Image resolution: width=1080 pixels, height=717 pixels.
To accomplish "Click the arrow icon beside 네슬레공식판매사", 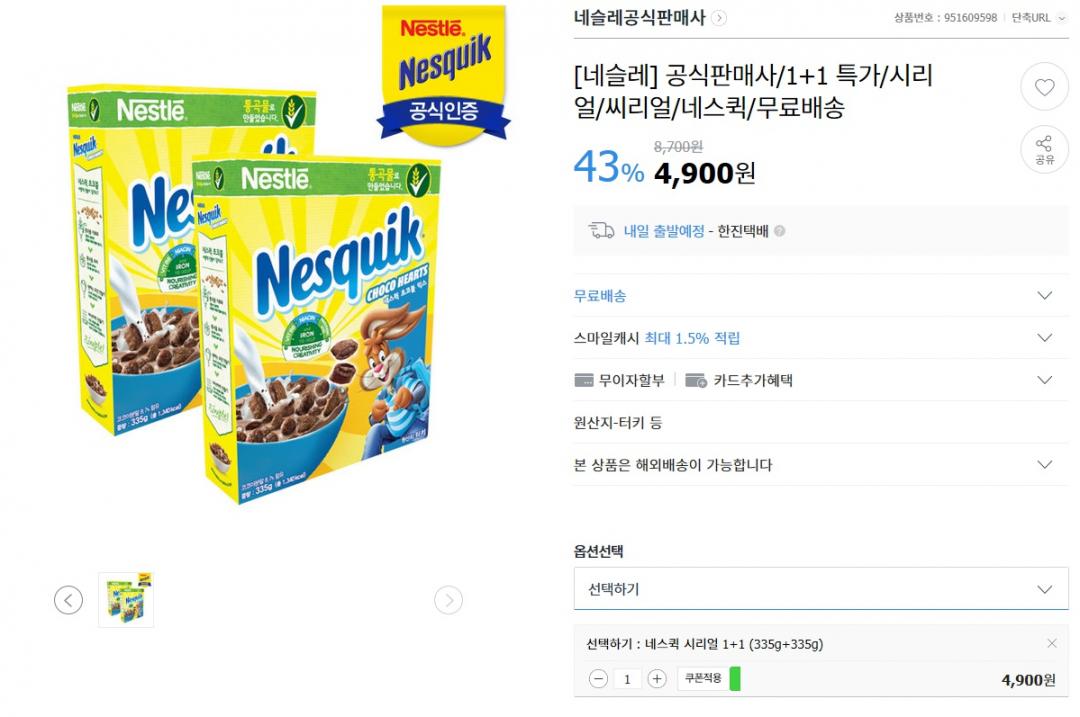I will (x=720, y=18).
